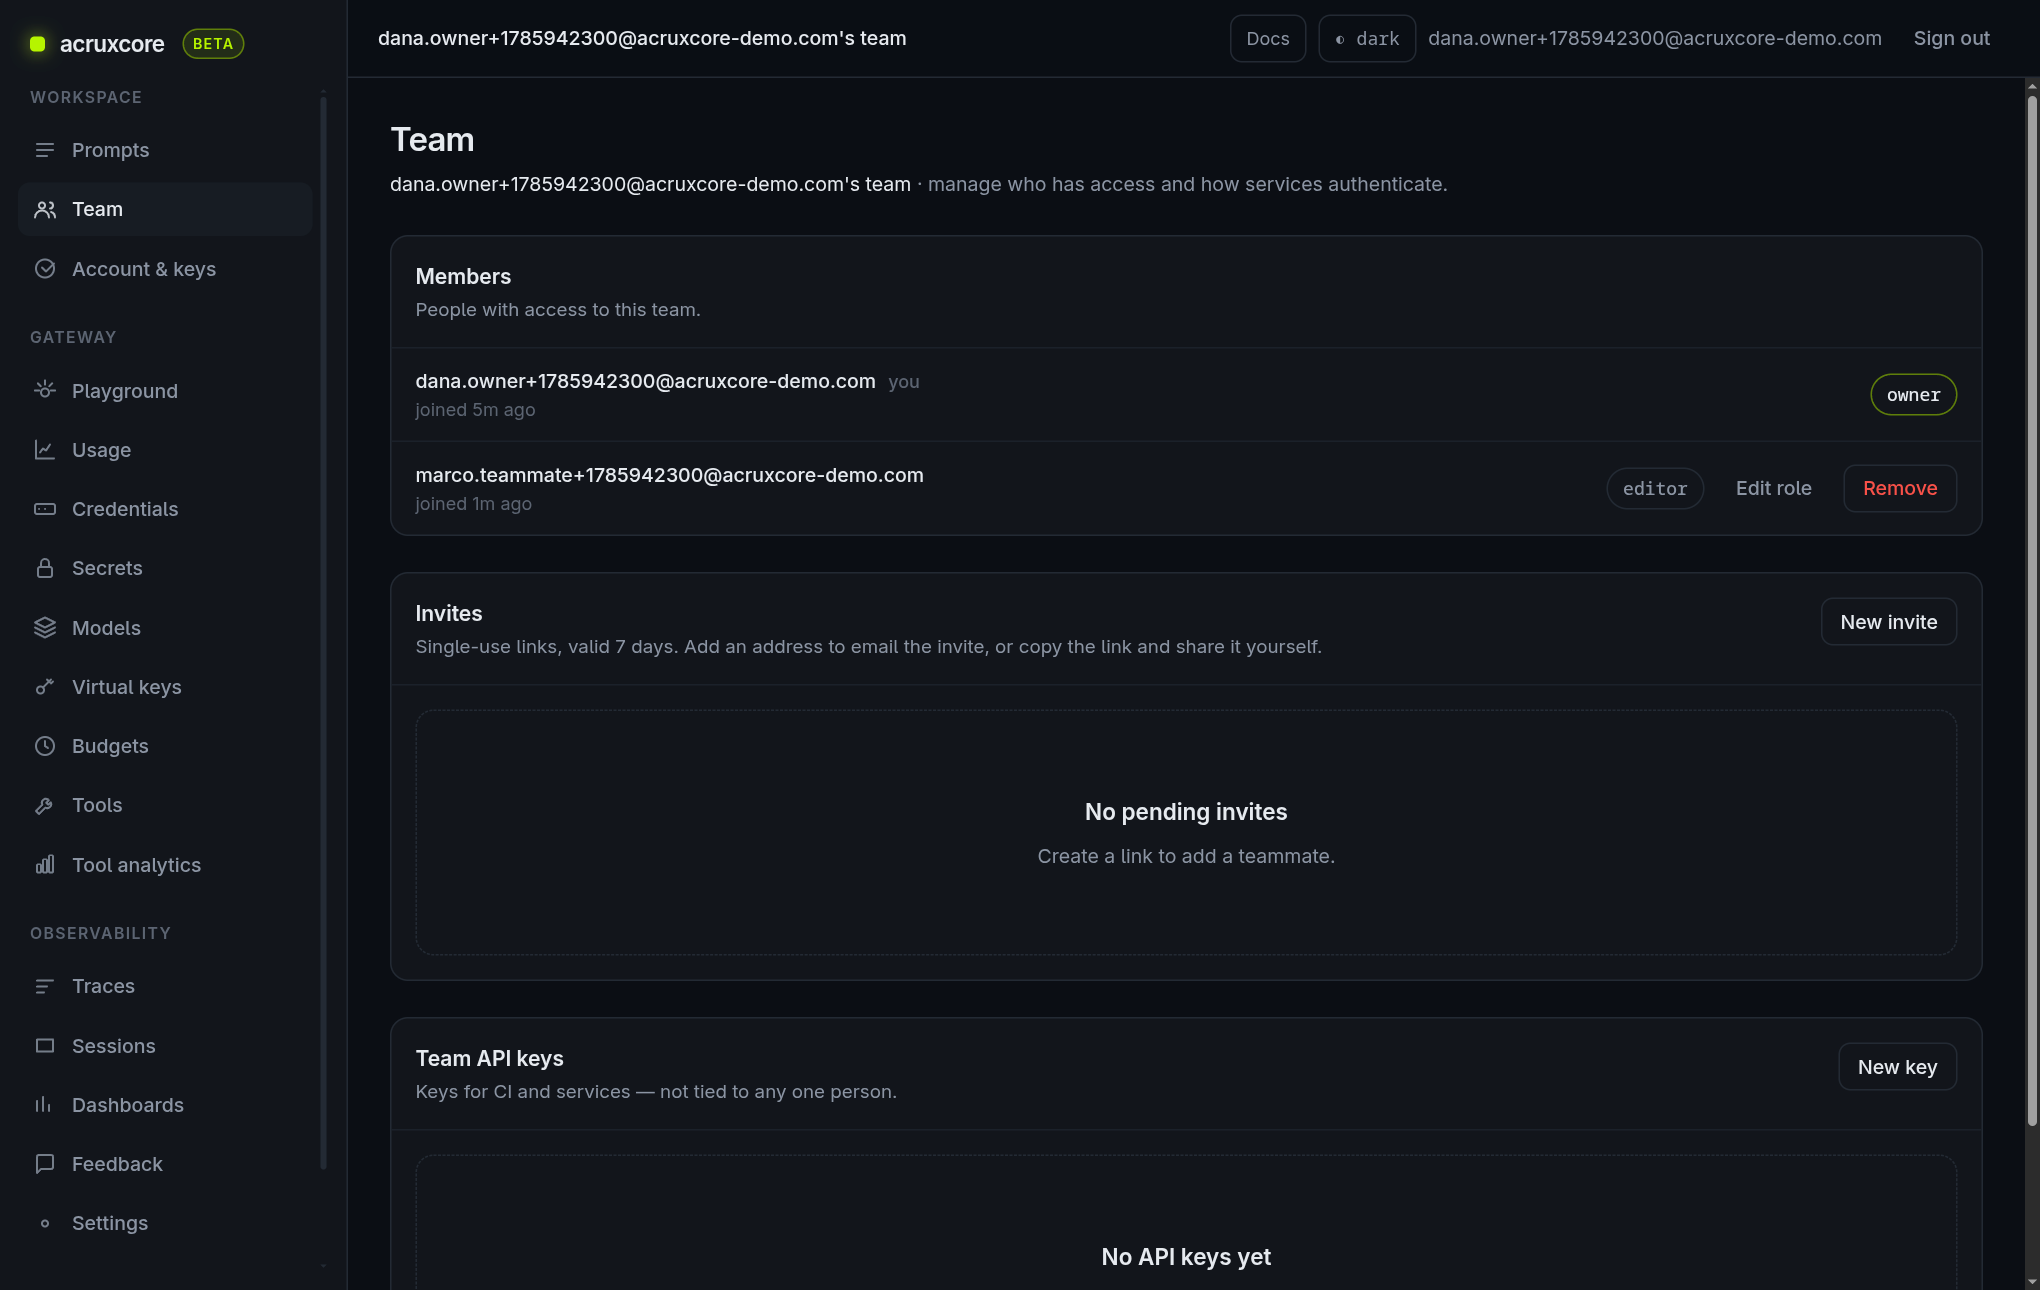Open the Account & keys page
Screen dimensions: 2040x1290
pos(165,269)
